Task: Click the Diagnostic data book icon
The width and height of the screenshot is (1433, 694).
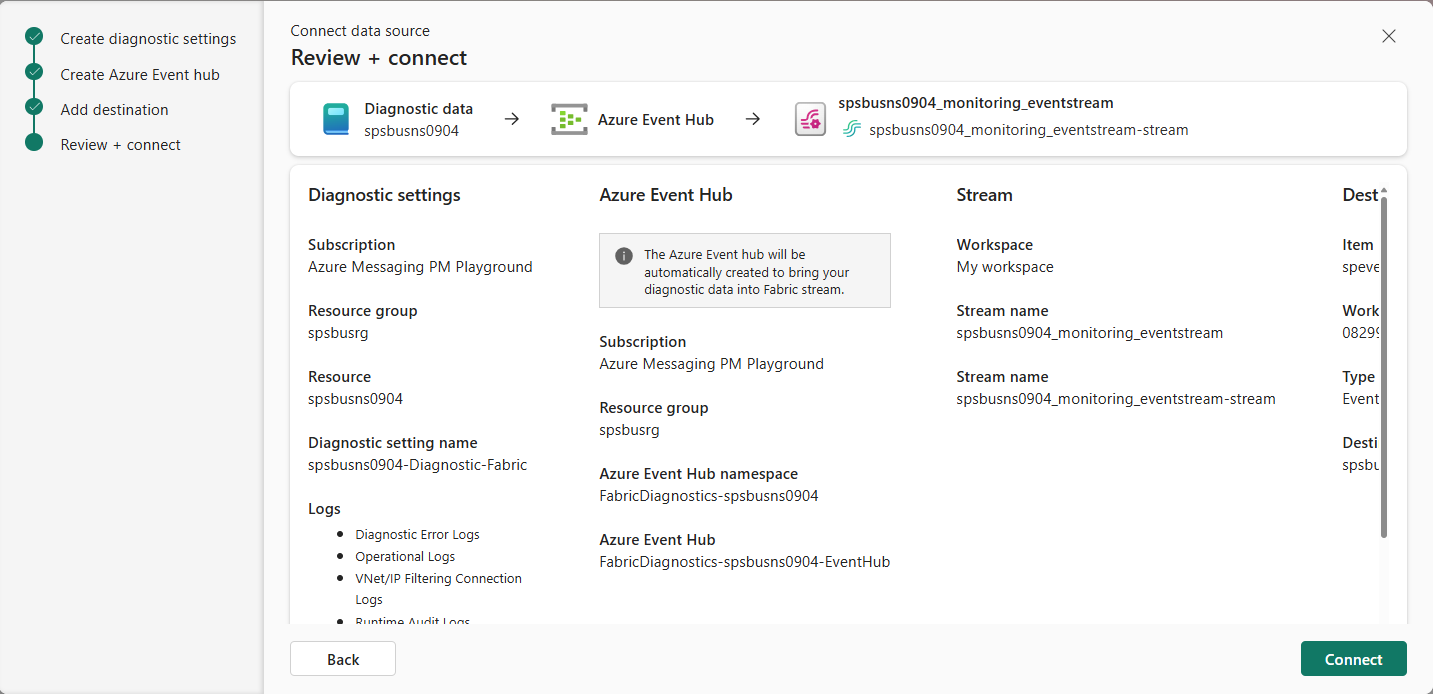Action: click(335, 119)
